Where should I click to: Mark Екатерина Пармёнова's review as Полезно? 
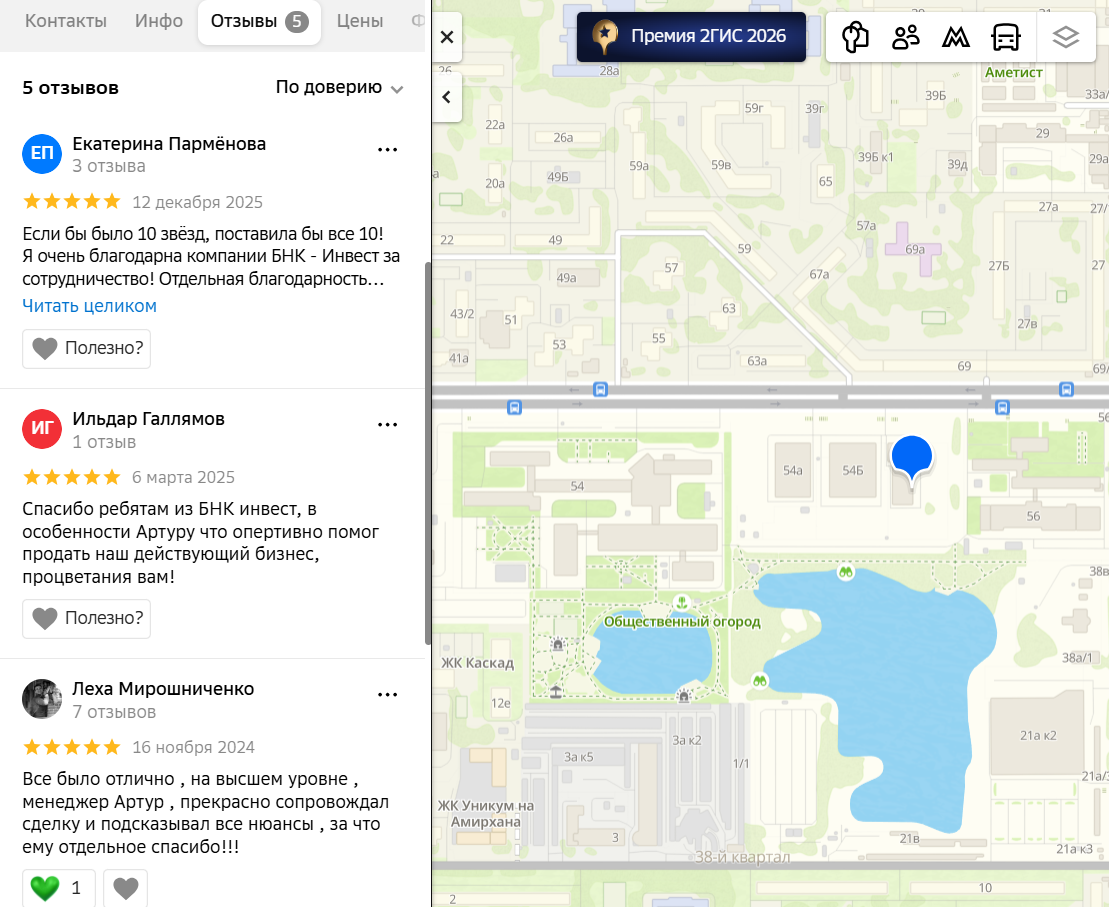point(86,348)
